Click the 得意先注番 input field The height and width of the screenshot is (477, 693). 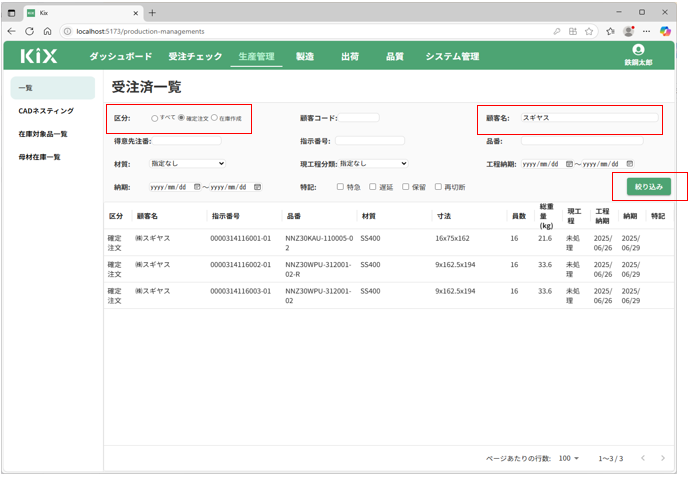[187, 141]
